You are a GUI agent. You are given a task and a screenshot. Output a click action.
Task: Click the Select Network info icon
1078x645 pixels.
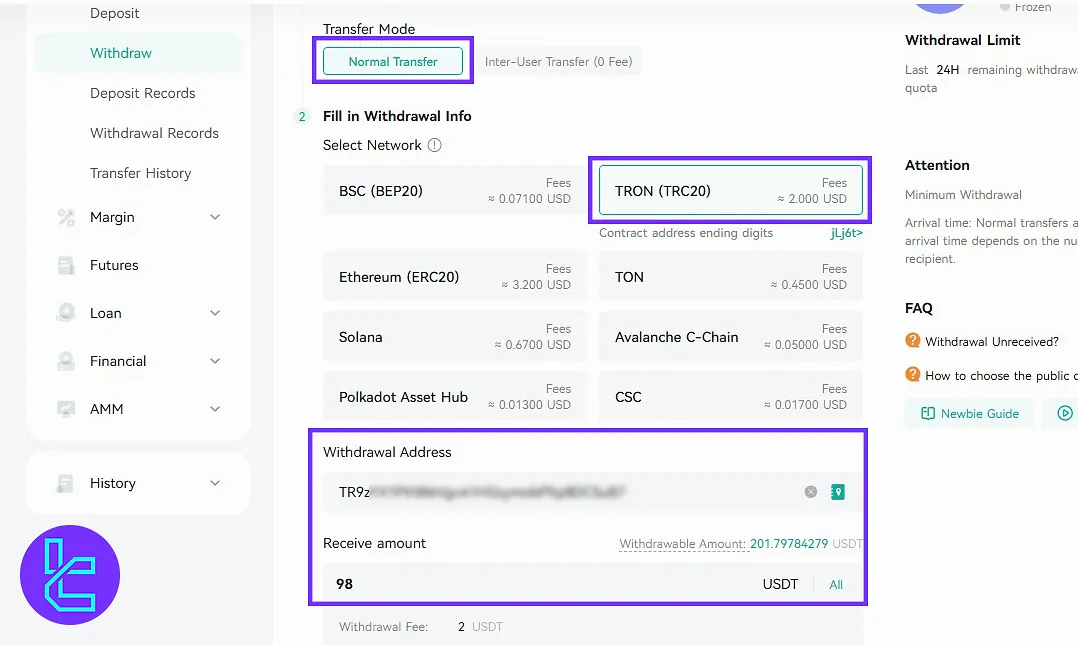coord(434,145)
